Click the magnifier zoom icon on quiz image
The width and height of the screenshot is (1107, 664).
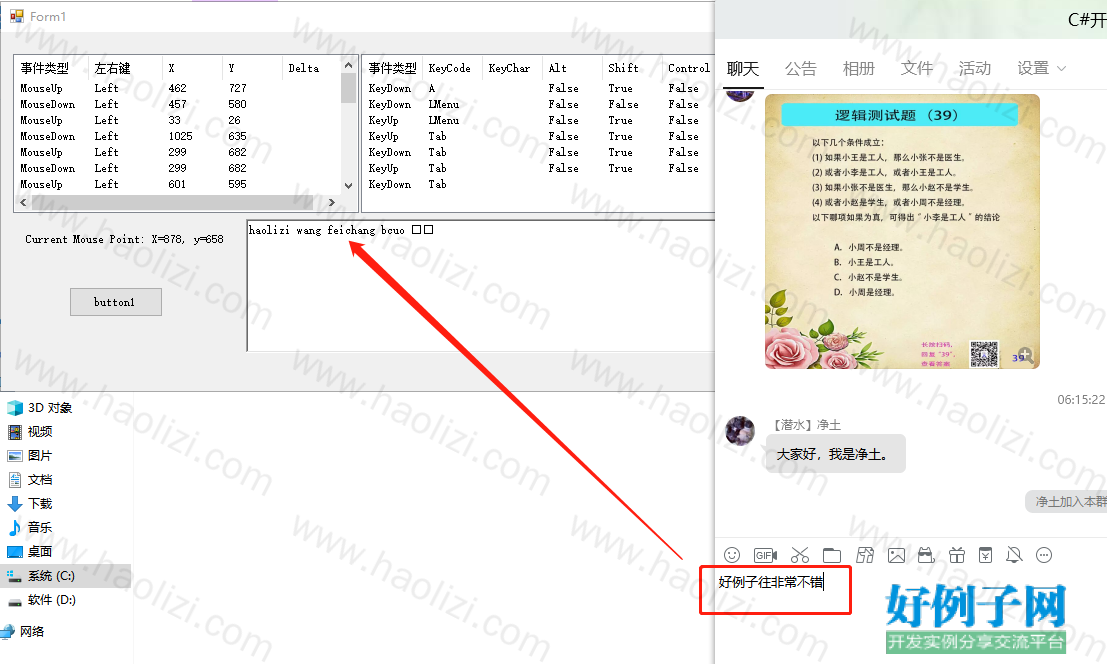(x=1024, y=355)
